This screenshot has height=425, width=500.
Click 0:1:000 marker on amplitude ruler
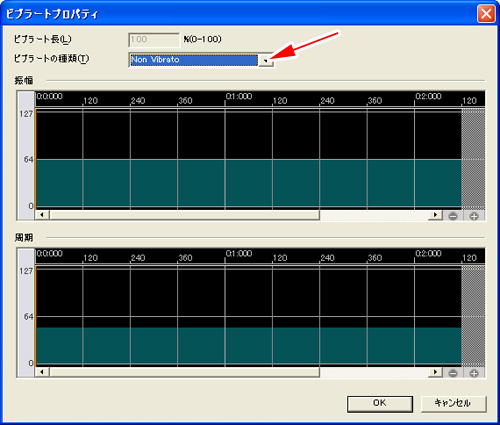[239, 96]
